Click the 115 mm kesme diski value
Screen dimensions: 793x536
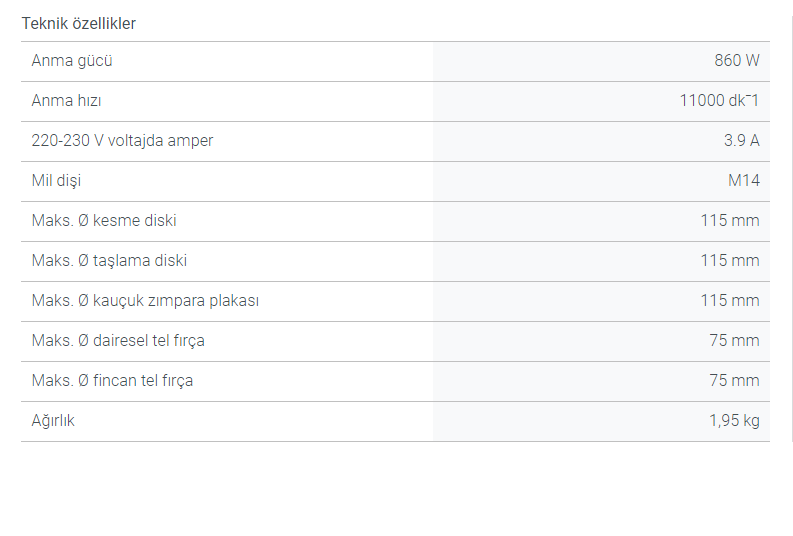(729, 221)
